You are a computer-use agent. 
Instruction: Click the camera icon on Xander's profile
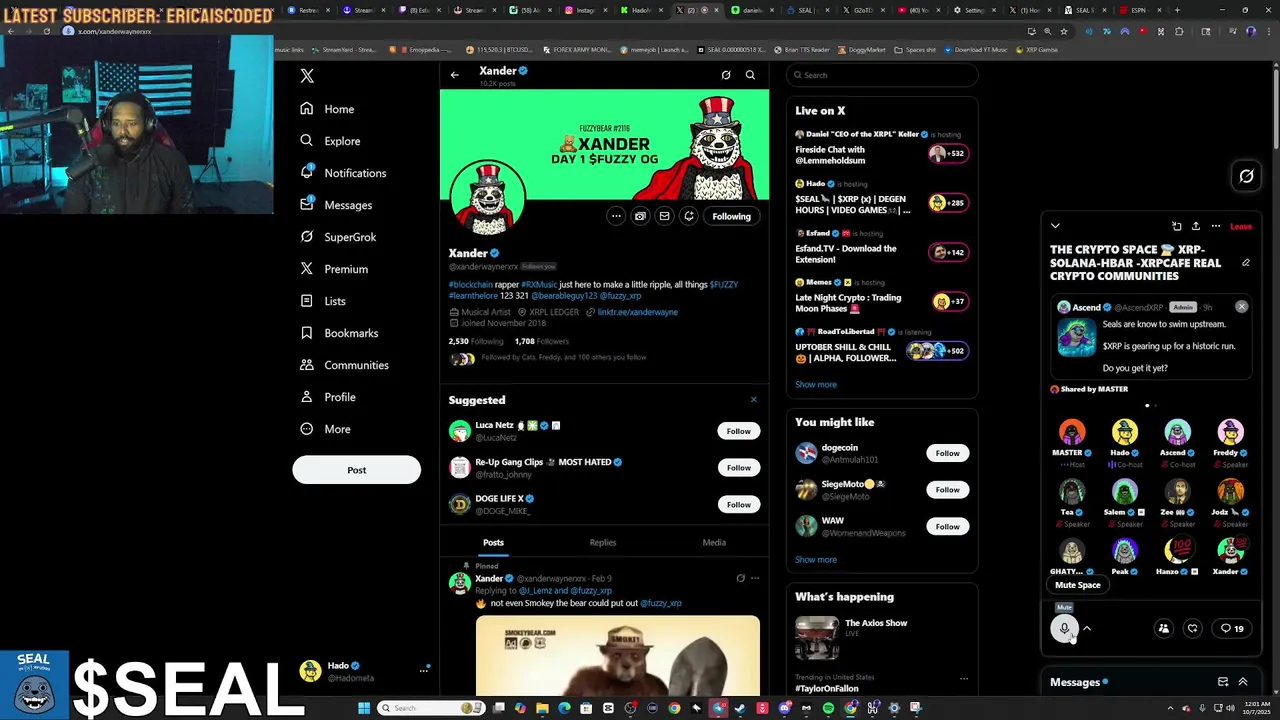tap(640, 216)
